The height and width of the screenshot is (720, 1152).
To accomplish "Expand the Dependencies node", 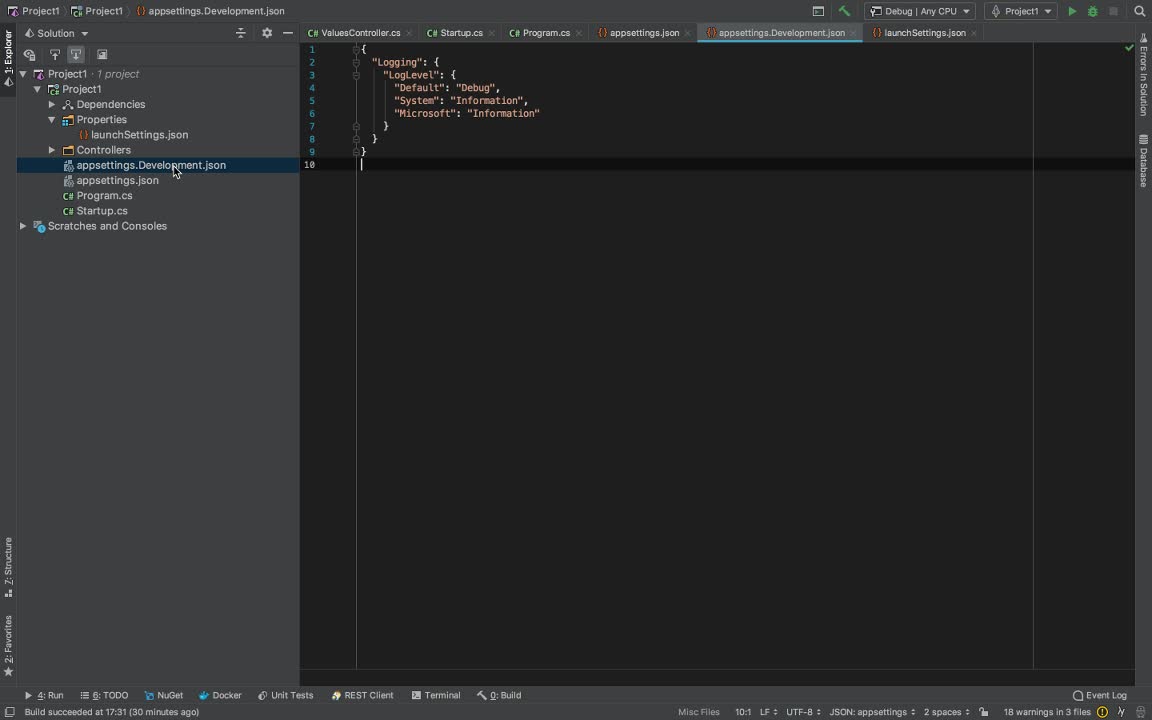I will click(51, 104).
